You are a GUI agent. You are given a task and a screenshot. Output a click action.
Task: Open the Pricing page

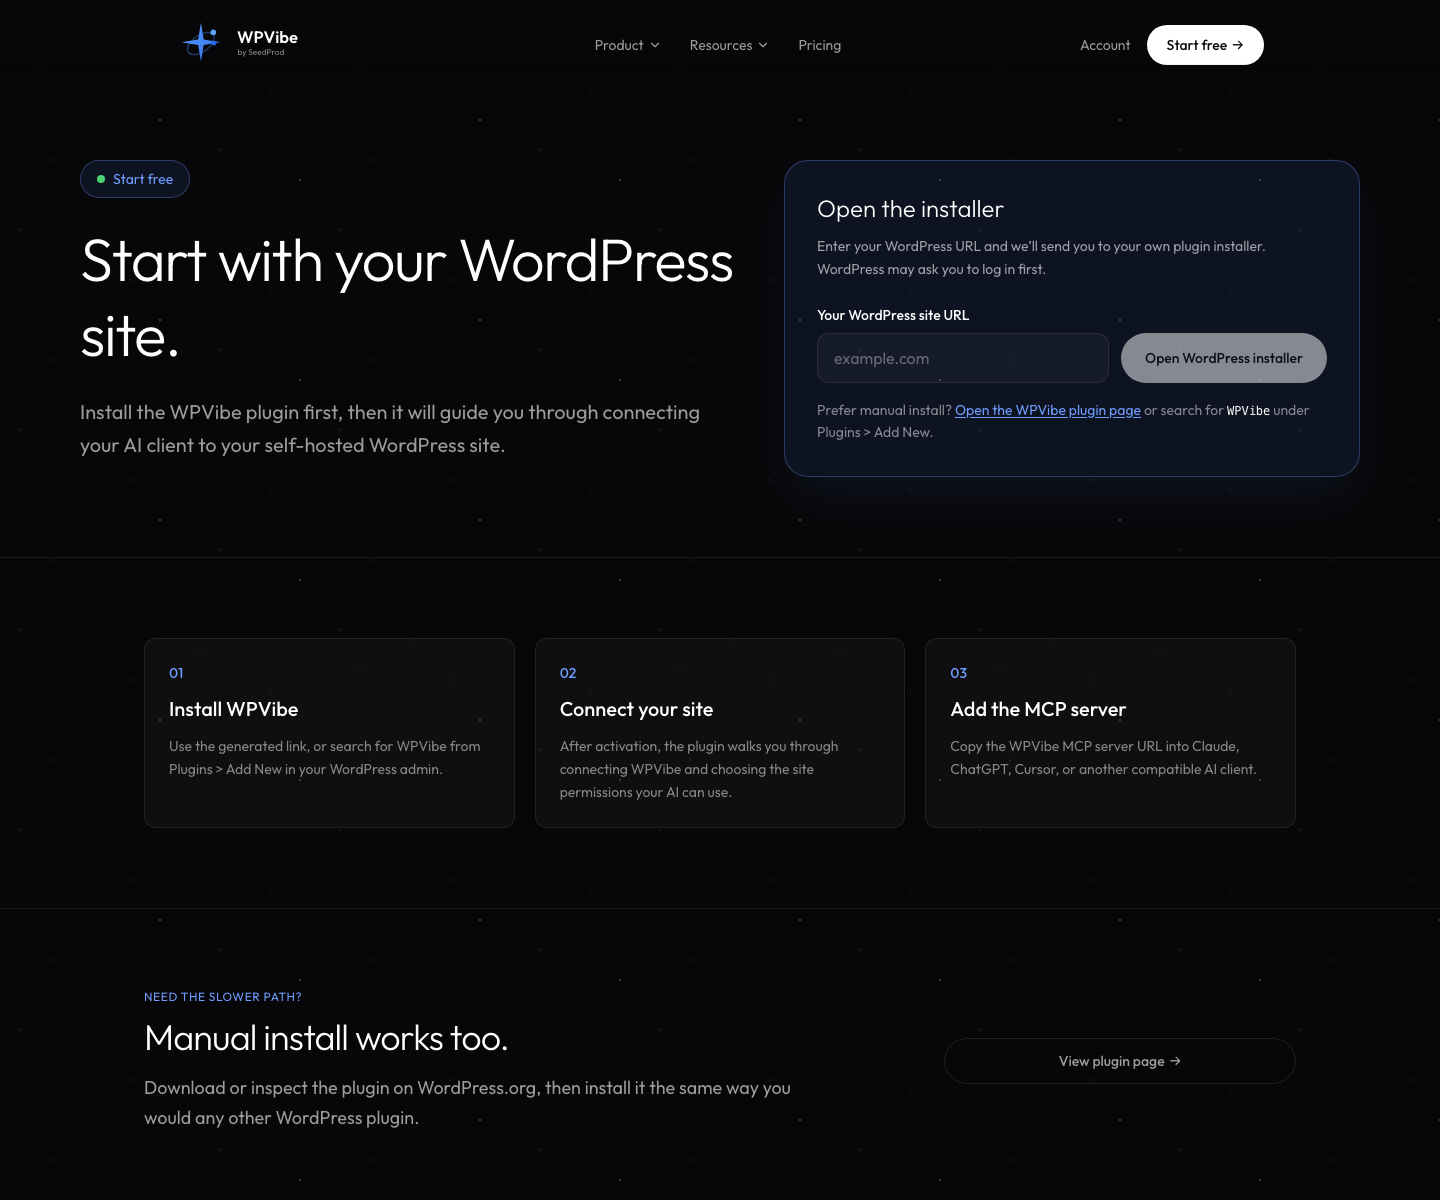[819, 45]
